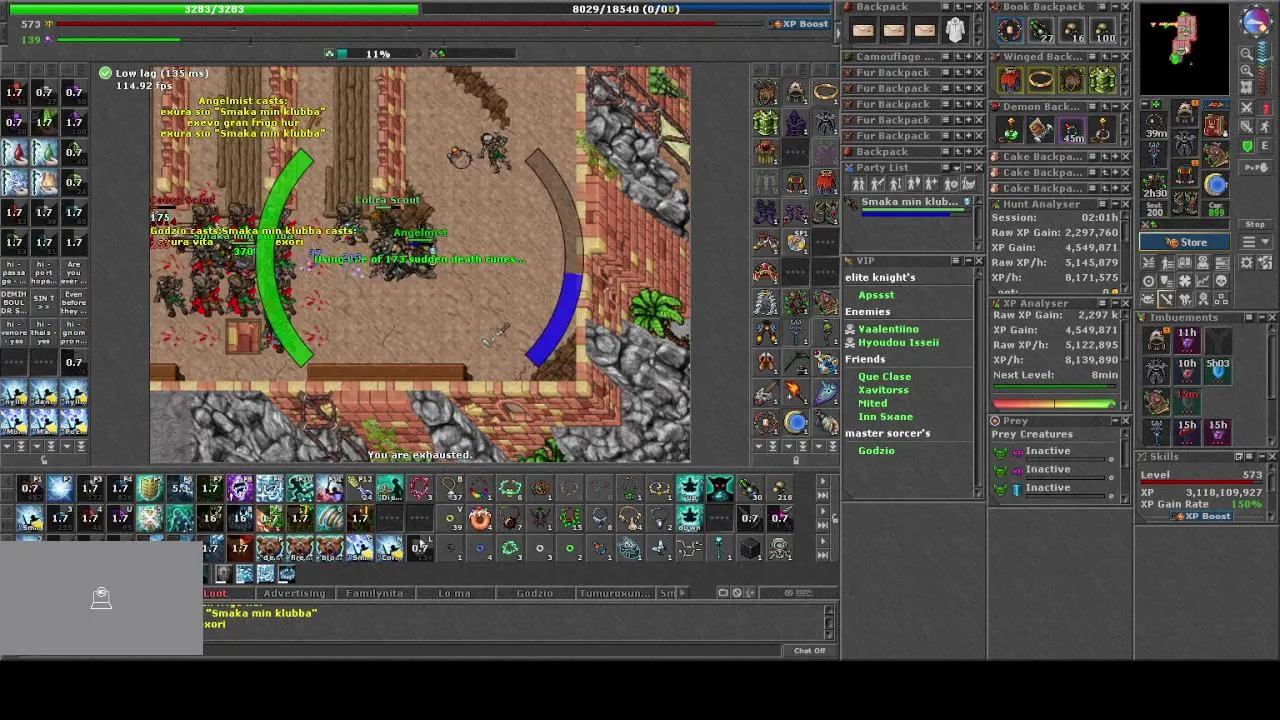Toggle the action bar lock icon
The image size is (1280, 720).
tap(835, 518)
